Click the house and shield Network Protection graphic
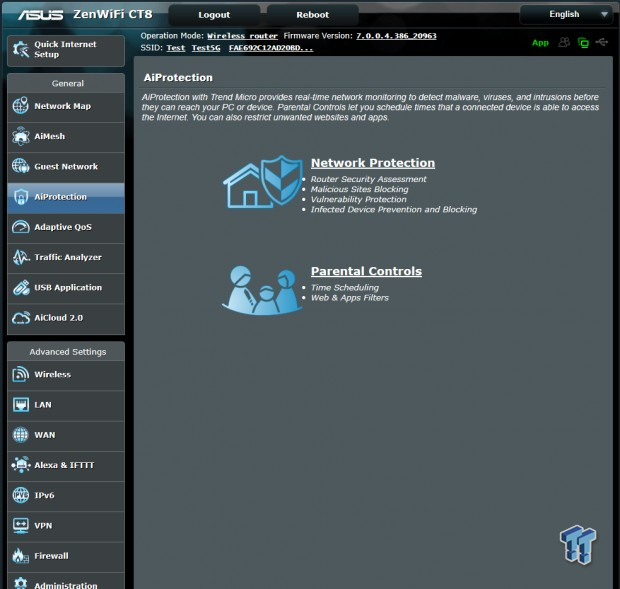The width and height of the screenshot is (620, 589). (263, 182)
